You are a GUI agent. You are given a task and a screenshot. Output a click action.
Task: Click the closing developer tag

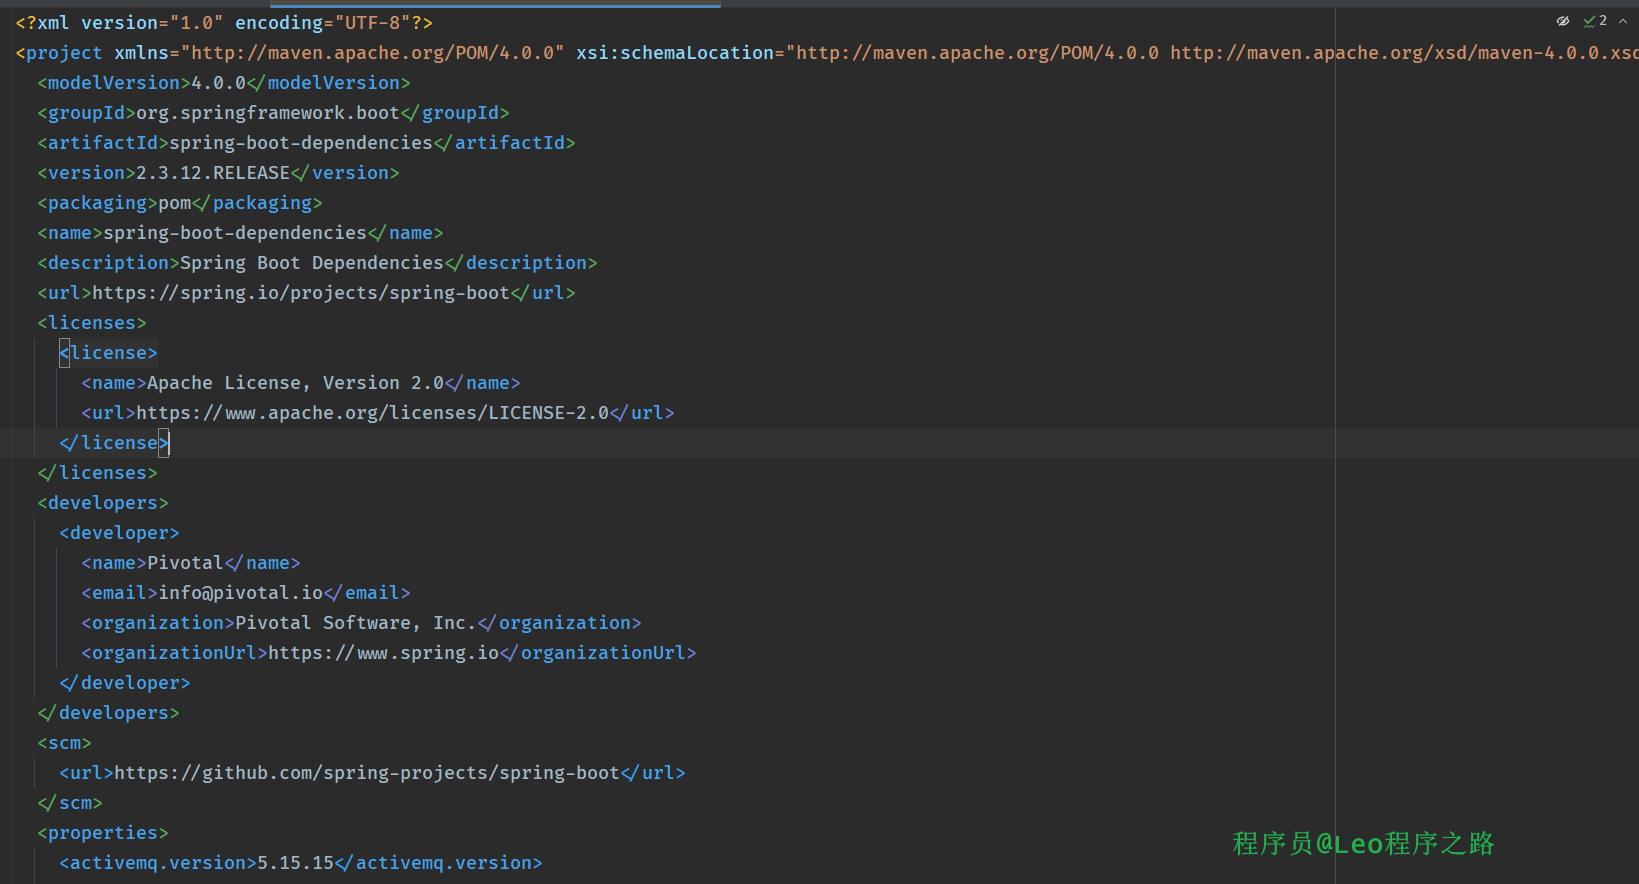tap(125, 683)
